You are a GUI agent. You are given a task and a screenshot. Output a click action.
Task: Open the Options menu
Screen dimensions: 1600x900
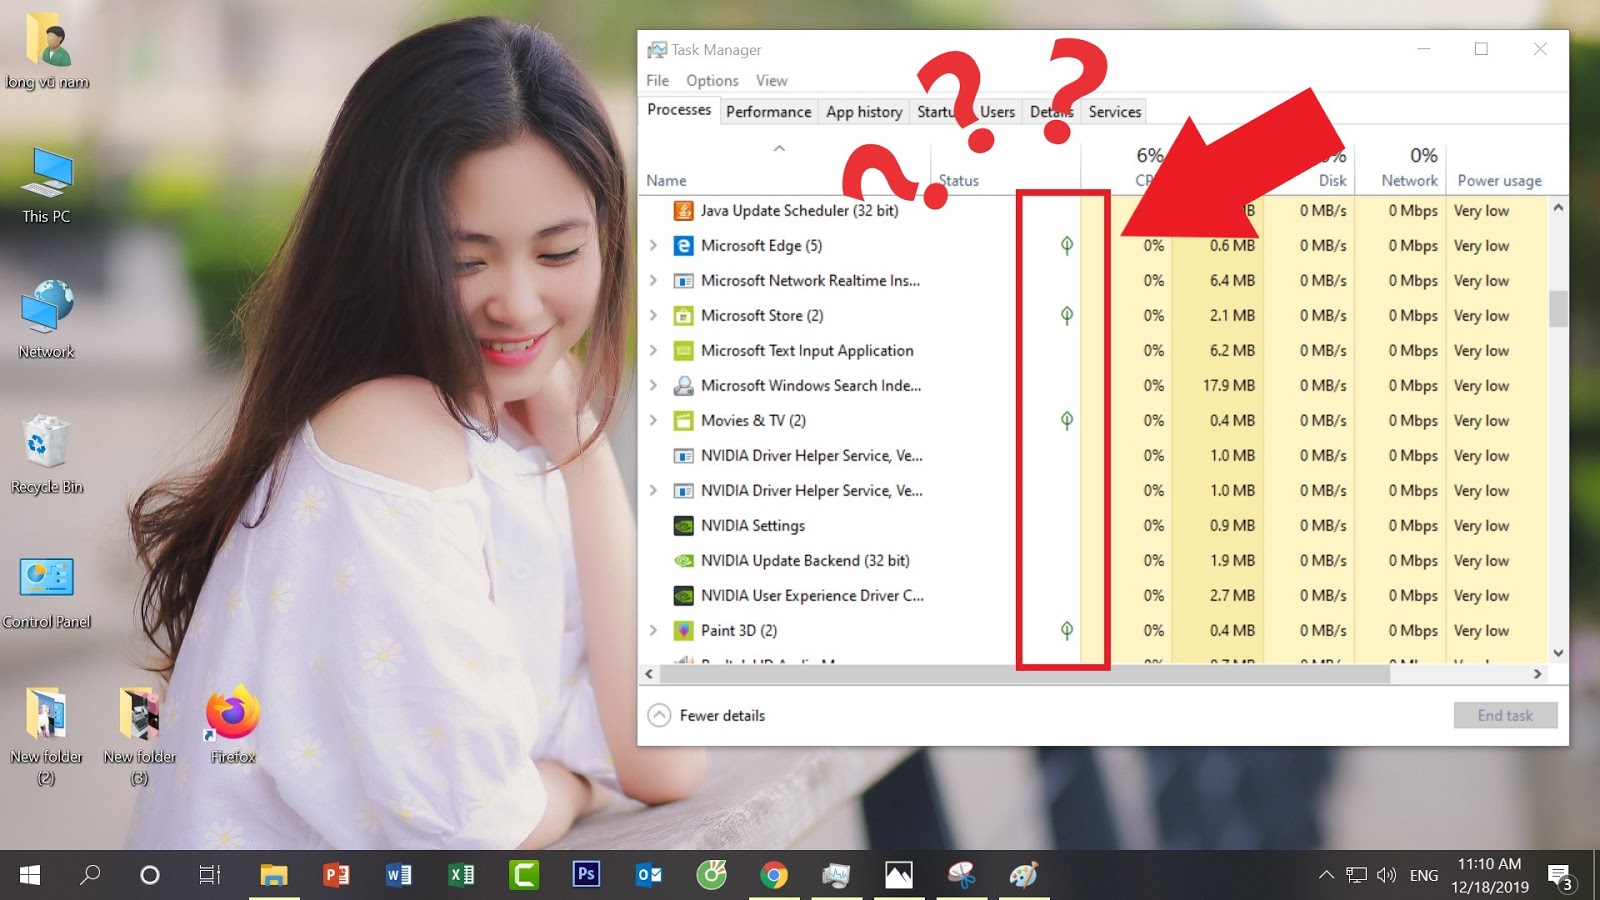click(x=712, y=81)
